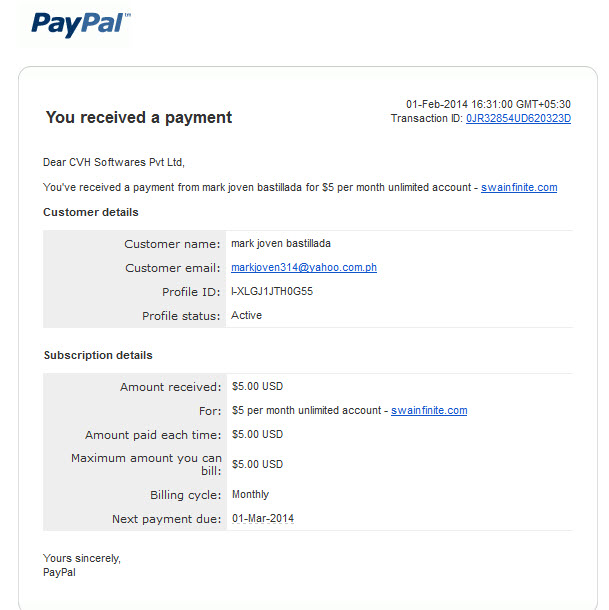This screenshot has height=610, width=609.
Task: Click the Active profile status value
Action: click(x=246, y=315)
